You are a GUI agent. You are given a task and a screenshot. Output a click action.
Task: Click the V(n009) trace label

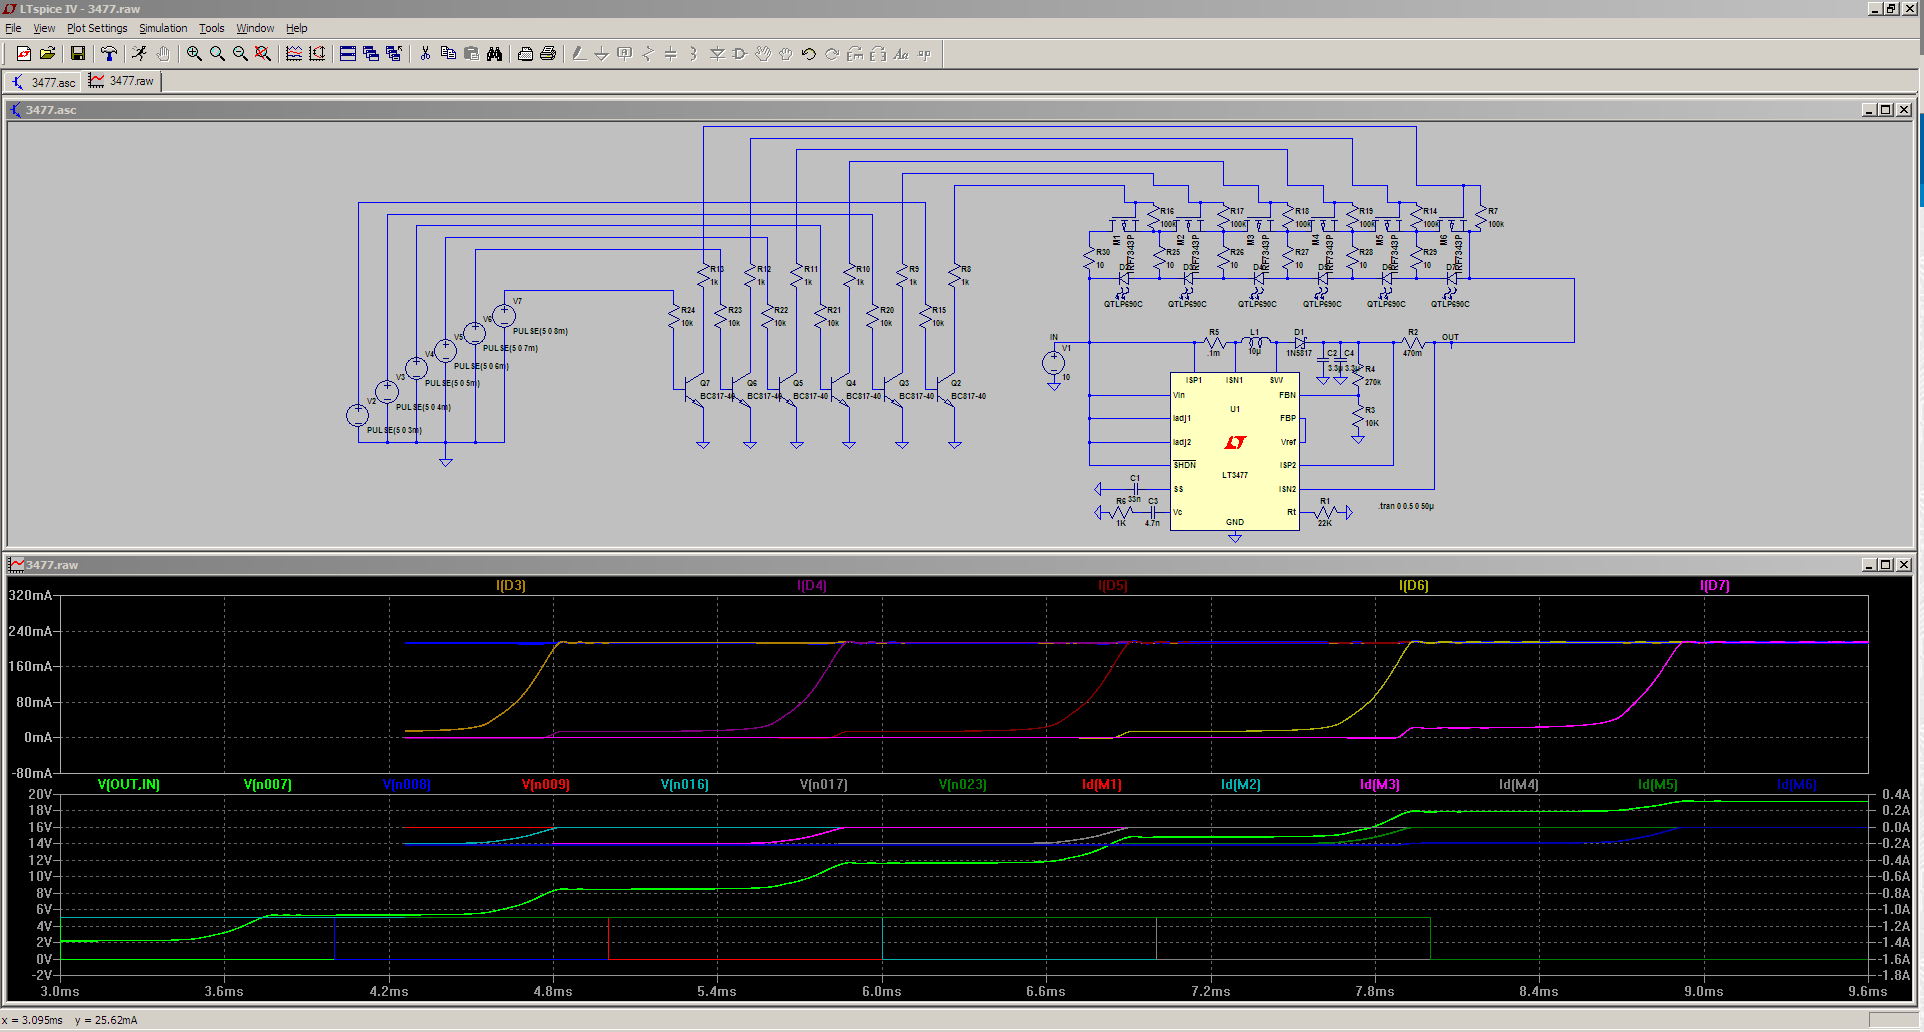pos(546,784)
